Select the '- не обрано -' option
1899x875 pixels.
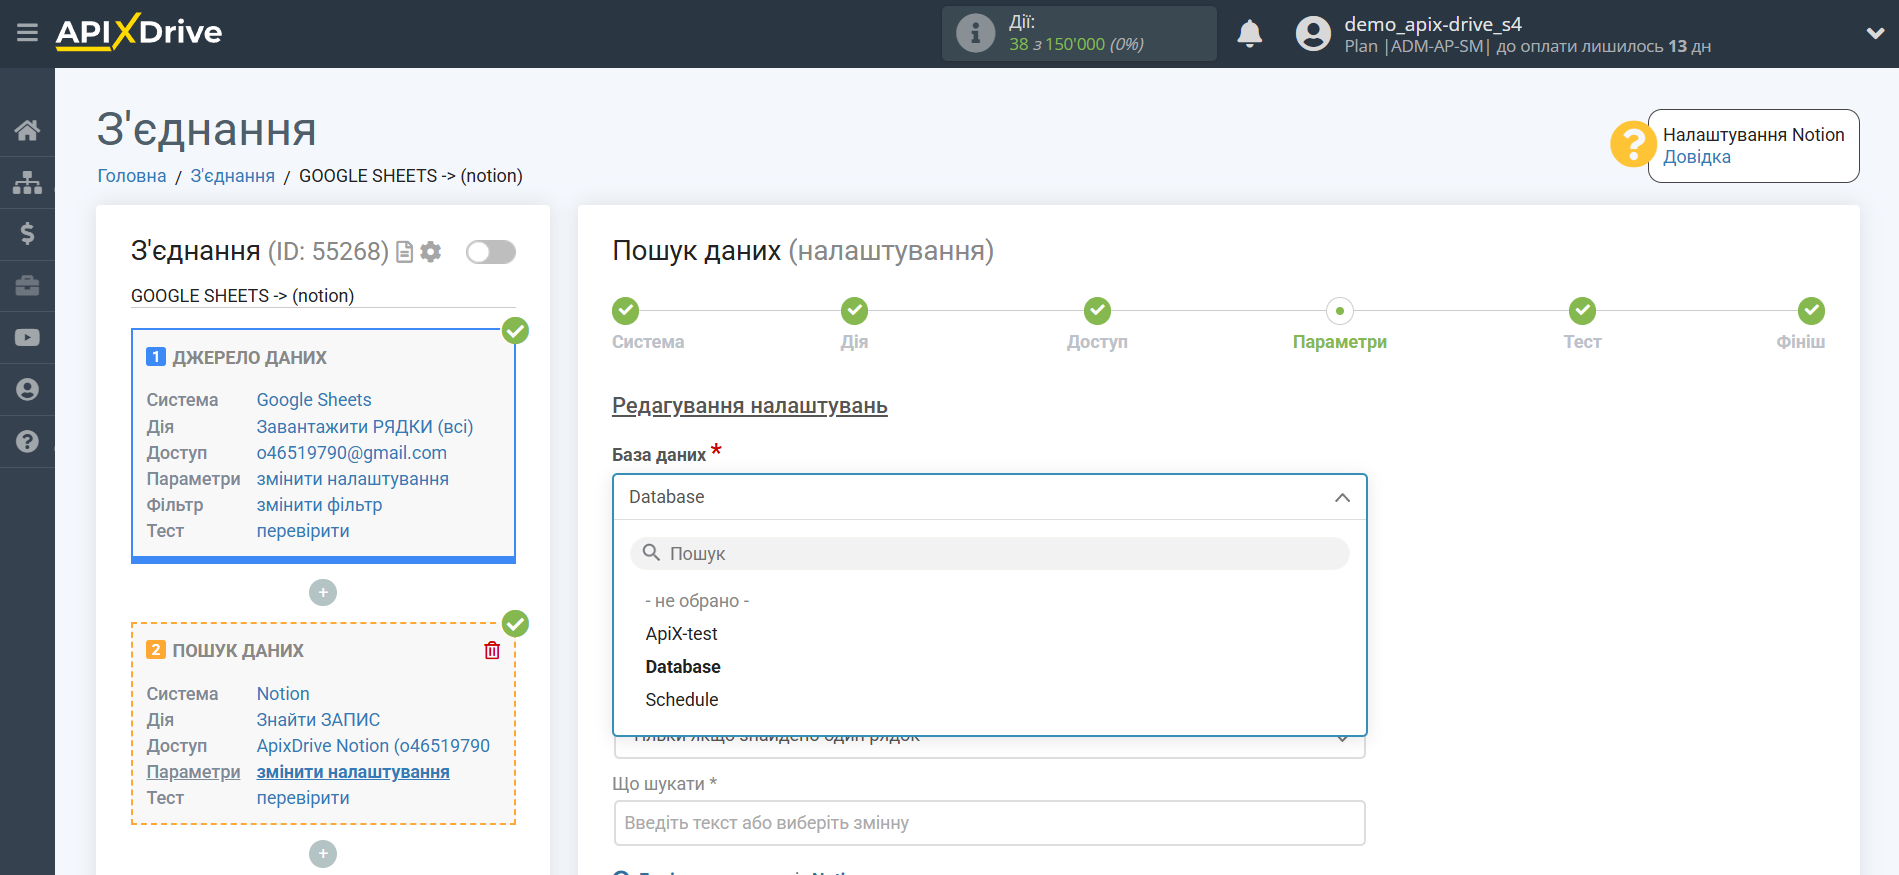coord(697,601)
